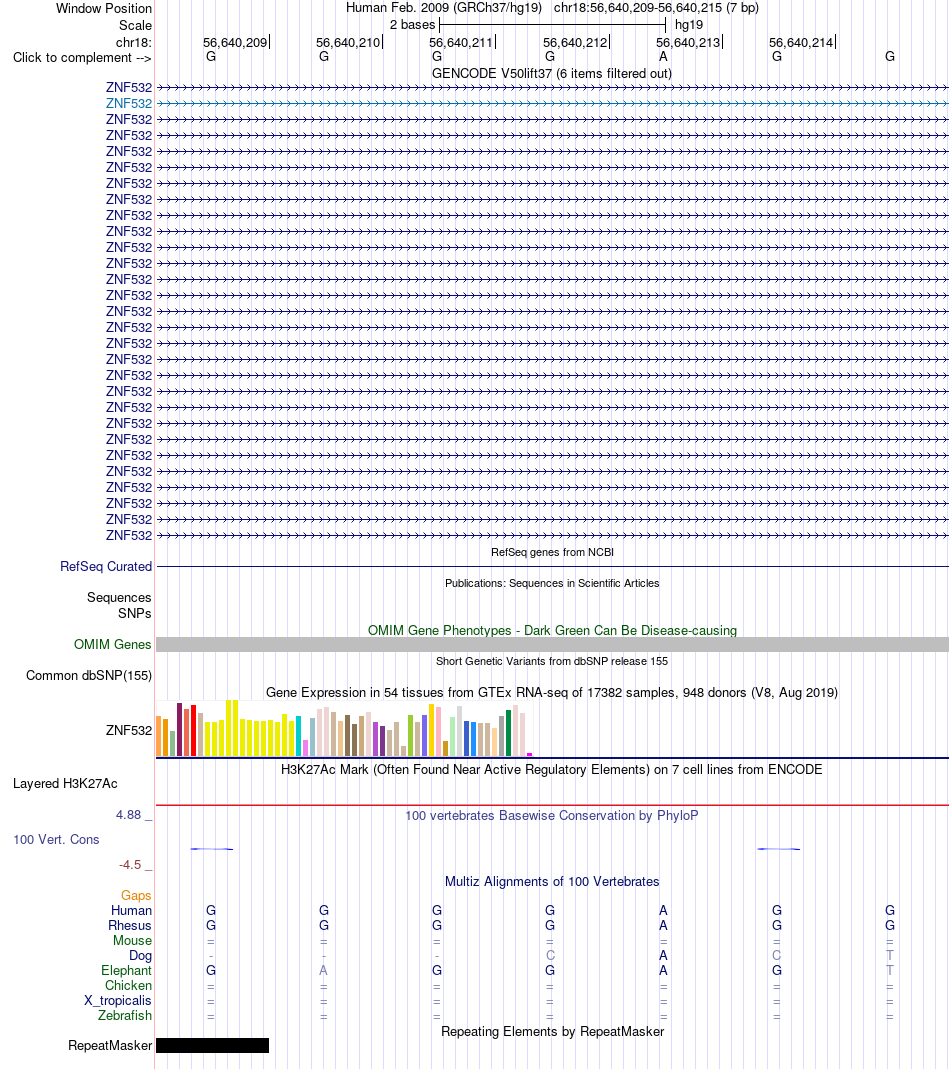This screenshot has height=1069, width=950.
Task: Open "Multiz Alignments of 100 Vertebrates" title
Action: click(x=552, y=882)
